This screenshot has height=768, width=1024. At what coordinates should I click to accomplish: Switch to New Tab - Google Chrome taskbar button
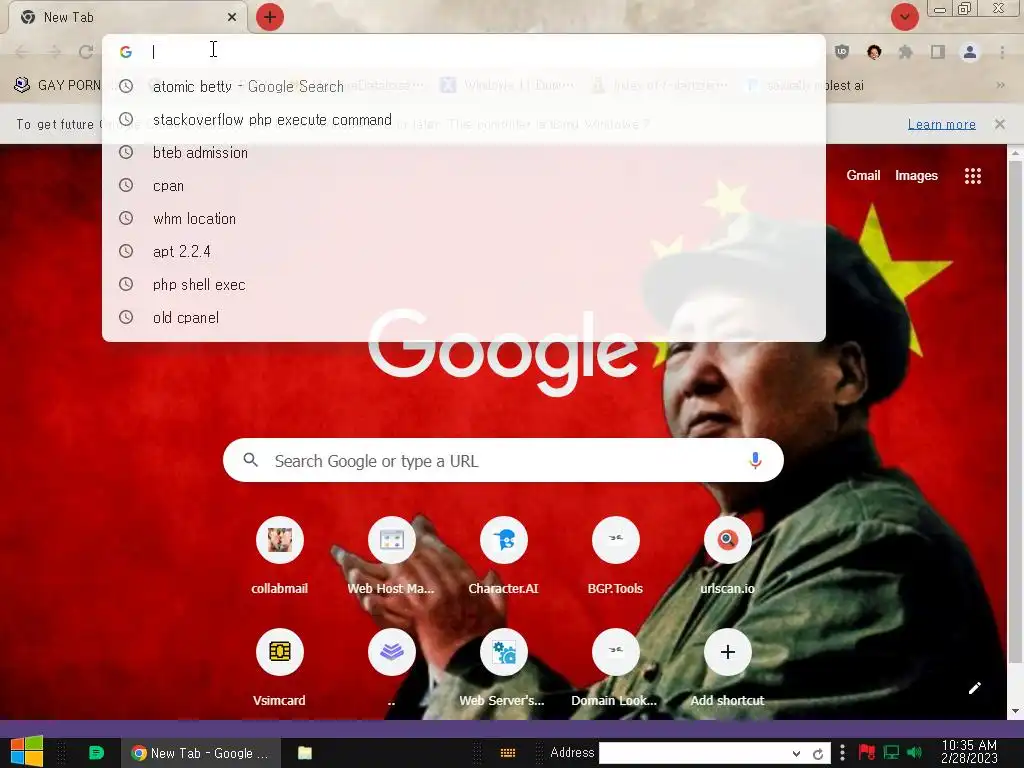pyautogui.click(x=200, y=753)
